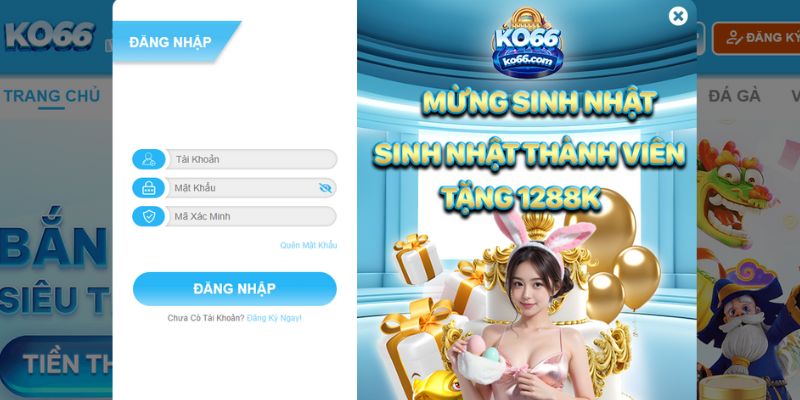Image resolution: width=800 pixels, height=400 pixels.
Task: Click the shield icon beside Mã Xác Minh
Action: click(148, 216)
